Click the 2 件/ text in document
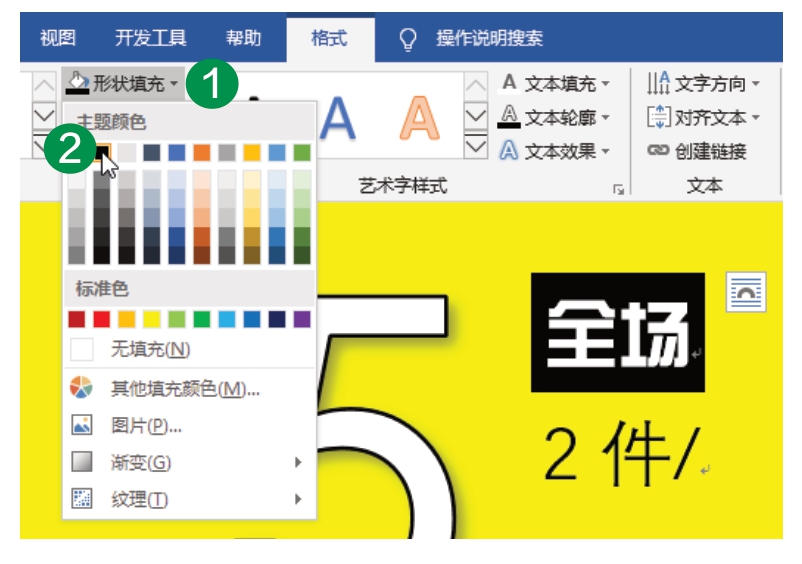Screen dimensions: 802x564 [x=621, y=454]
